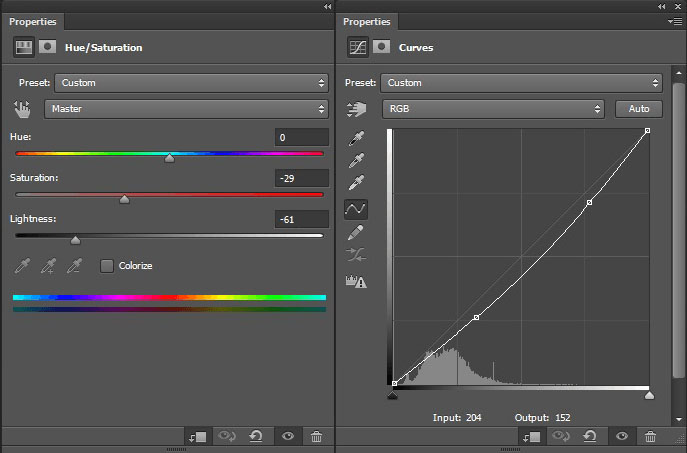The height and width of the screenshot is (453, 687).
Task: Collapse the Curves panel with double arrows
Action: 662,6
